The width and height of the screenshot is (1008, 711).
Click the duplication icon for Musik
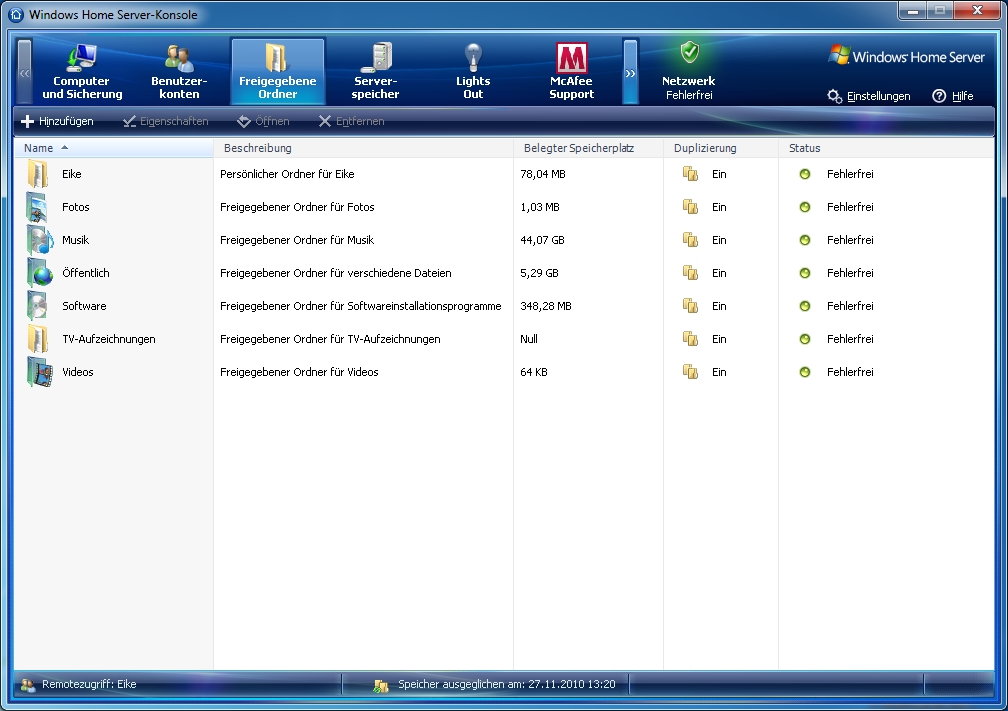click(x=690, y=240)
